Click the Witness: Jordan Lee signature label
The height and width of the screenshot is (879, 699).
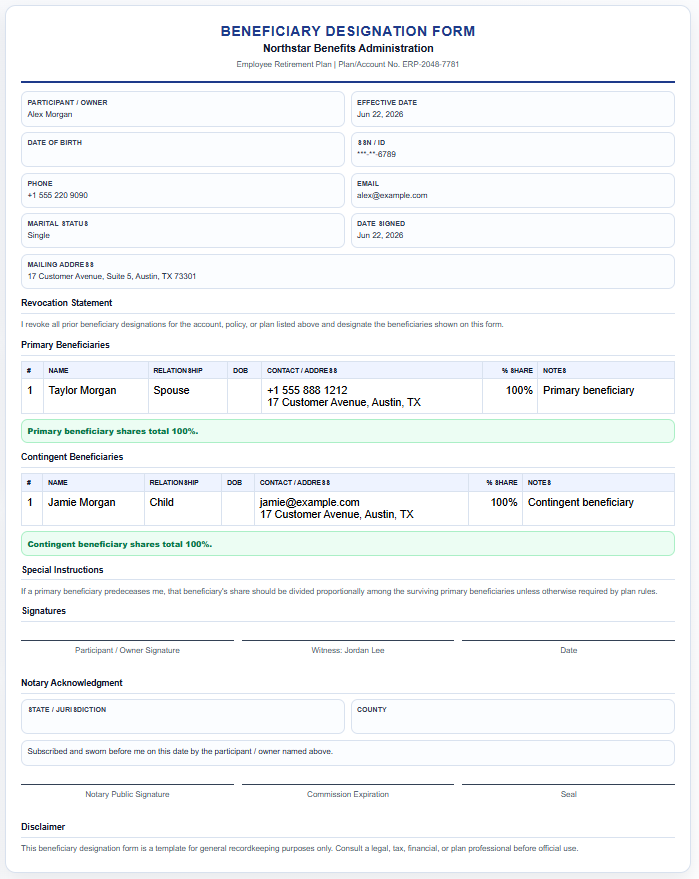point(348,650)
